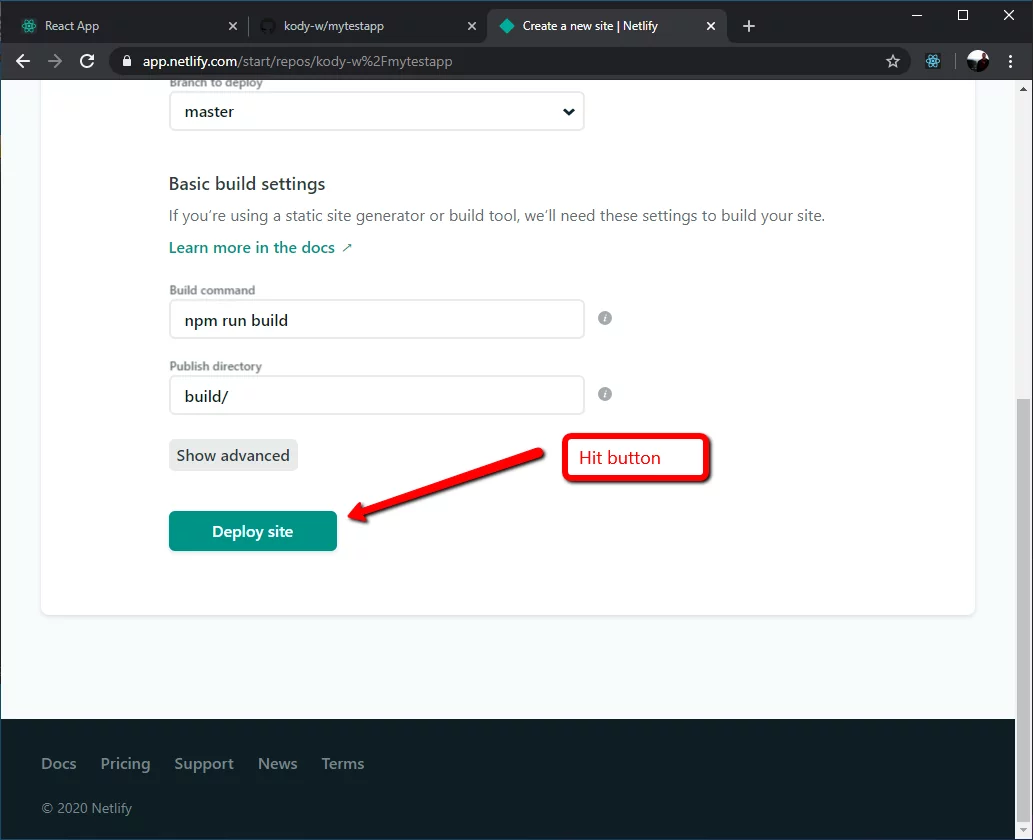Image resolution: width=1033 pixels, height=840 pixels.
Task: Click the Build command input field
Action: 377,320
